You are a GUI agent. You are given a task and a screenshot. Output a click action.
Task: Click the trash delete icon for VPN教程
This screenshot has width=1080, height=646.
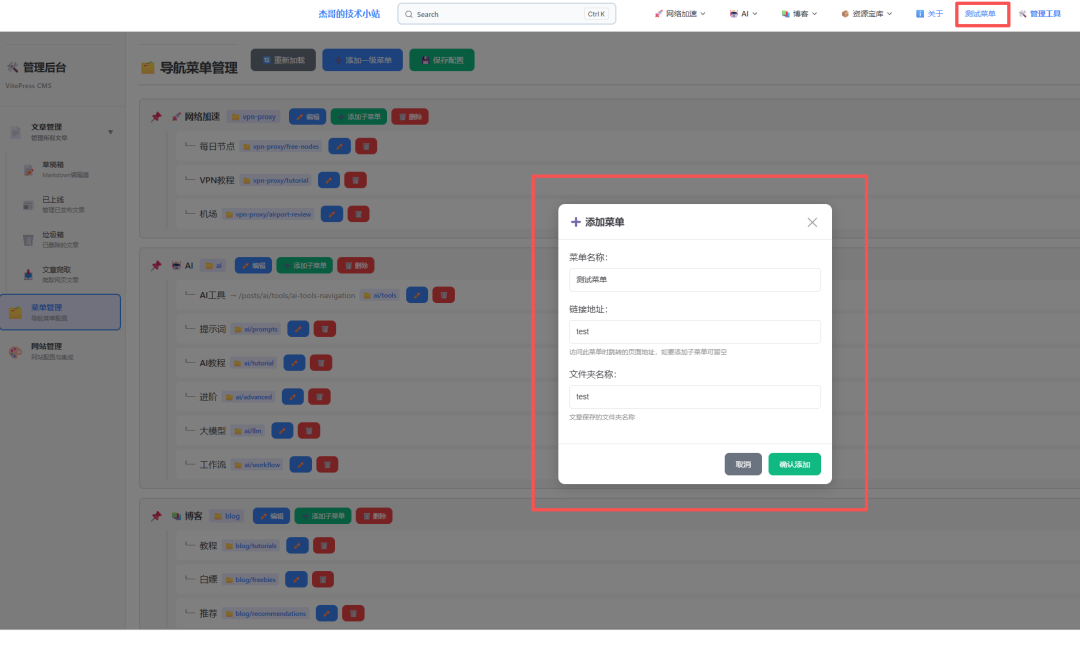[x=355, y=180]
